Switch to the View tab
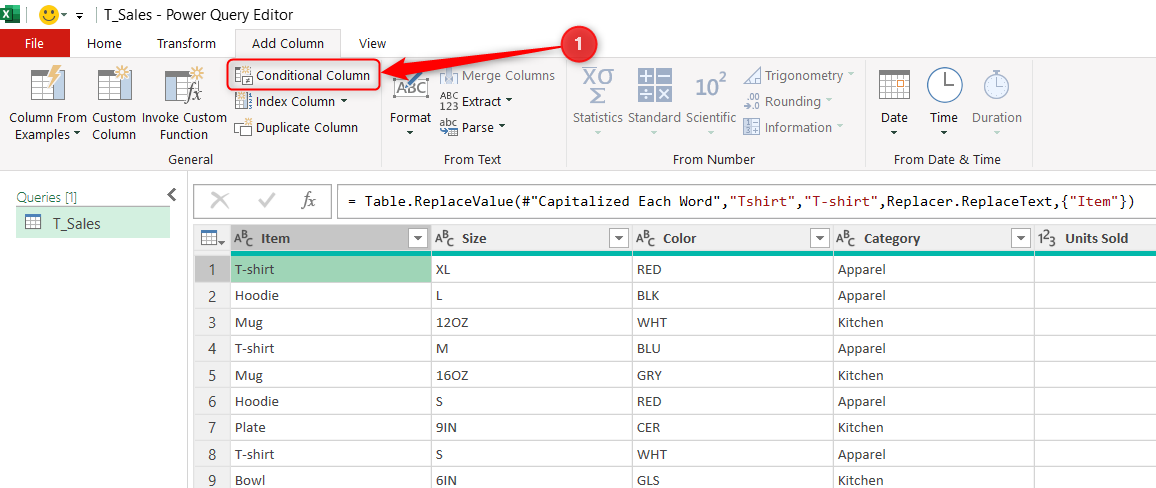This screenshot has width=1156, height=488. (372, 43)
